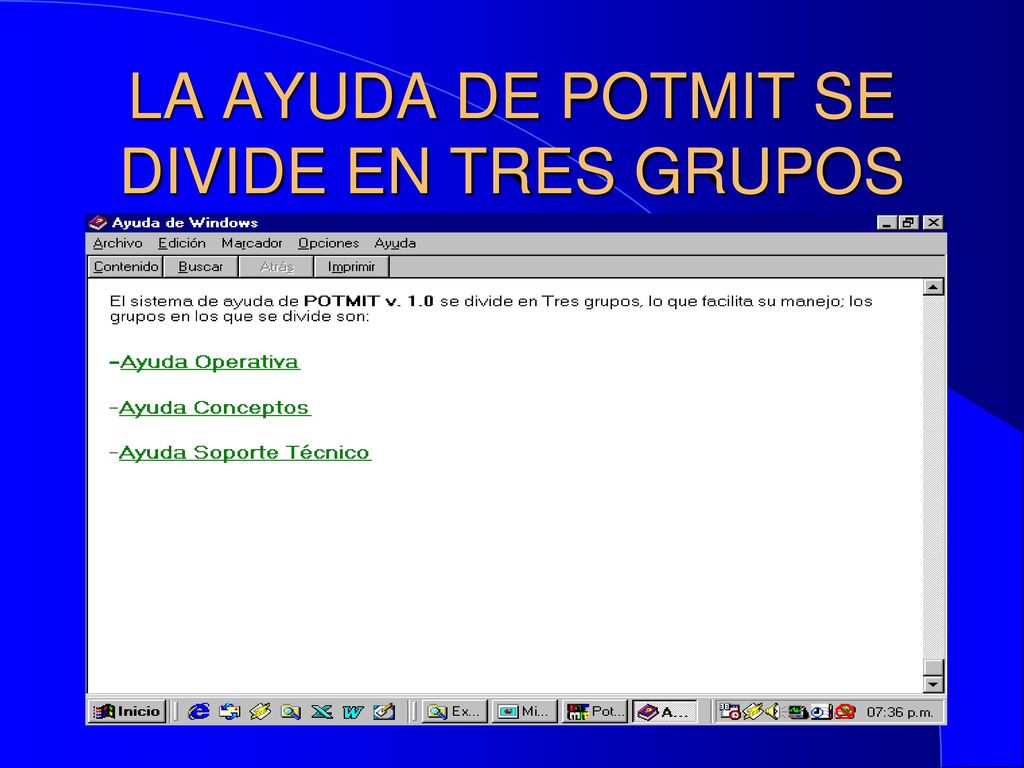Image resolution: width=1024 pixels, height=768 pixels.
Task: Launch Internet Explorer from quick launch
Action: [199, 711]
